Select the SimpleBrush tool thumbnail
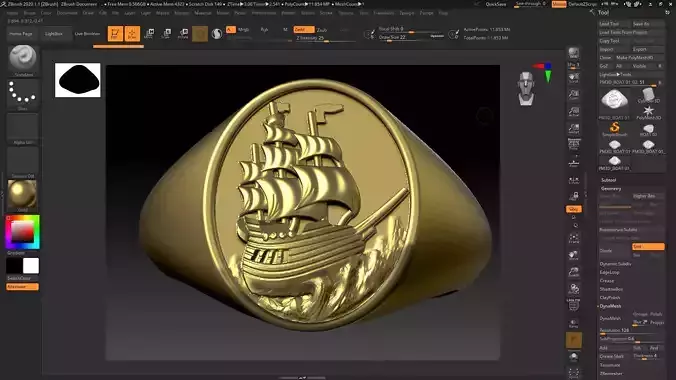Screen dimensions: 676x380 tap(614, 129)
